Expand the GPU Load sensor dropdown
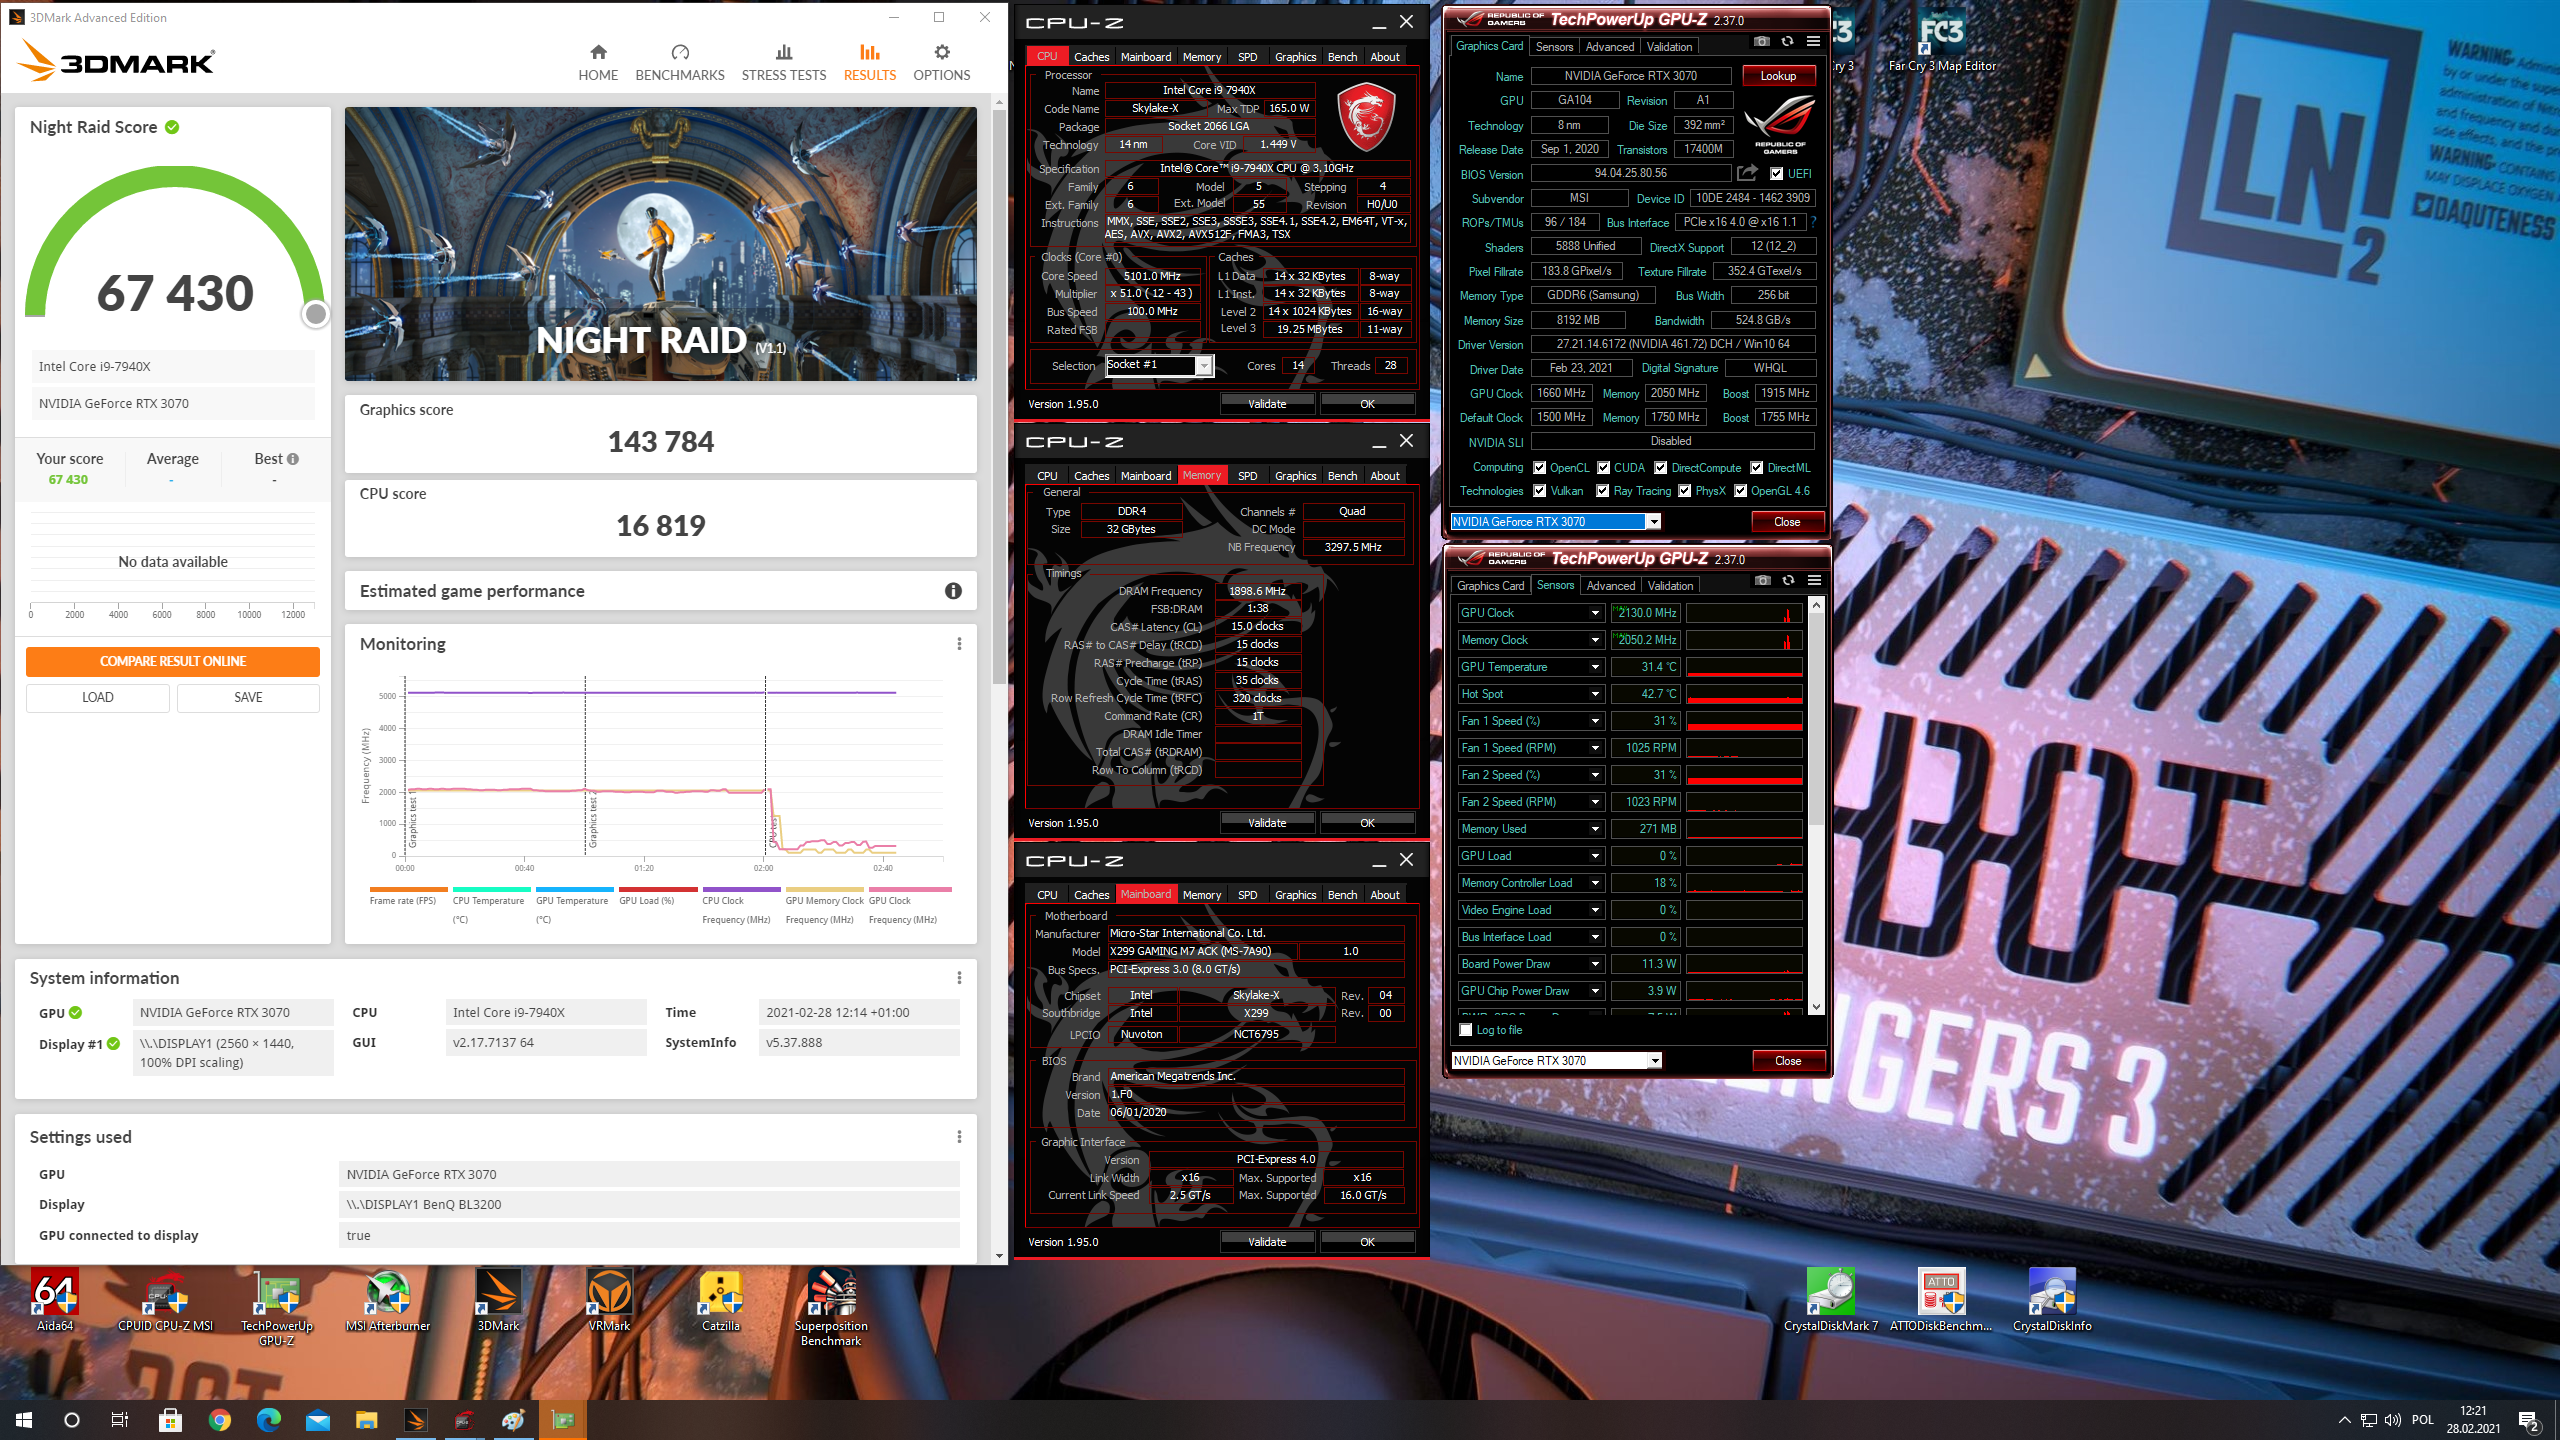 [1595, 856]
